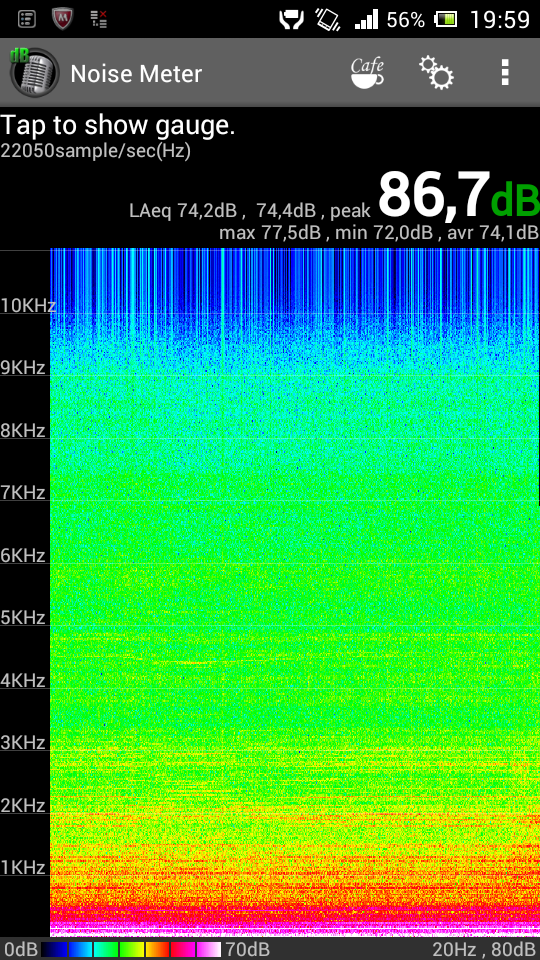Tap the 86,7 dB peak reading
This screenshot has width=540, height=960.
pyautogui.click(x=458, y=196)
